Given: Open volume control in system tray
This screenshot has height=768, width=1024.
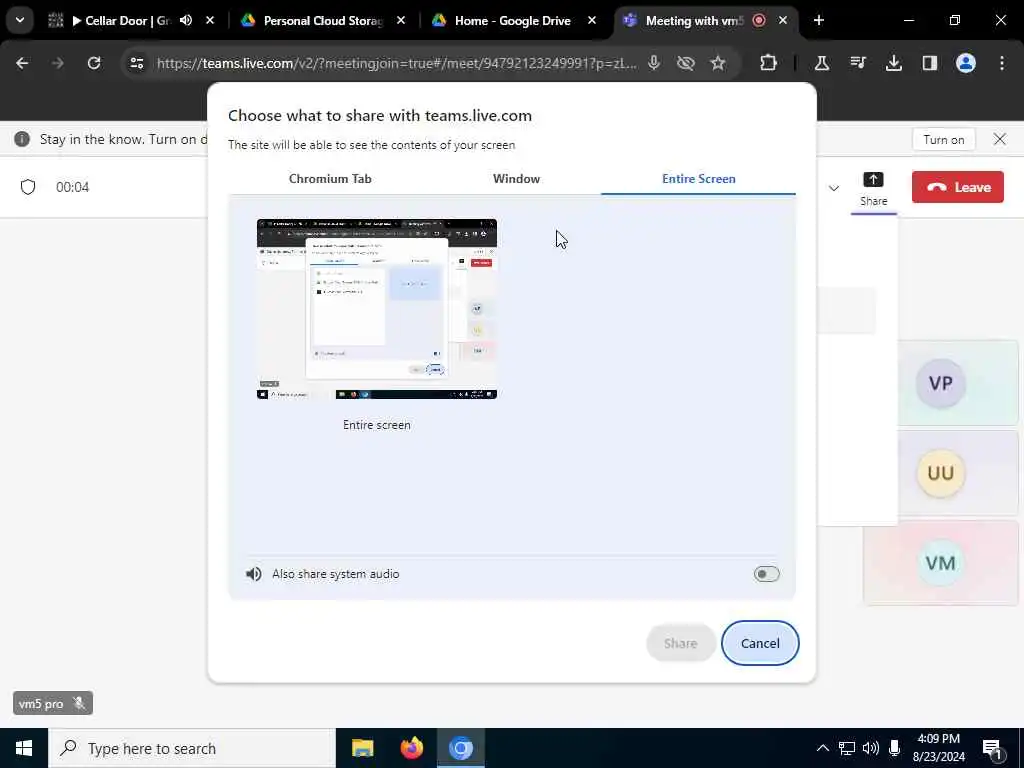Looking at the screenshot, I should [871, 748].
